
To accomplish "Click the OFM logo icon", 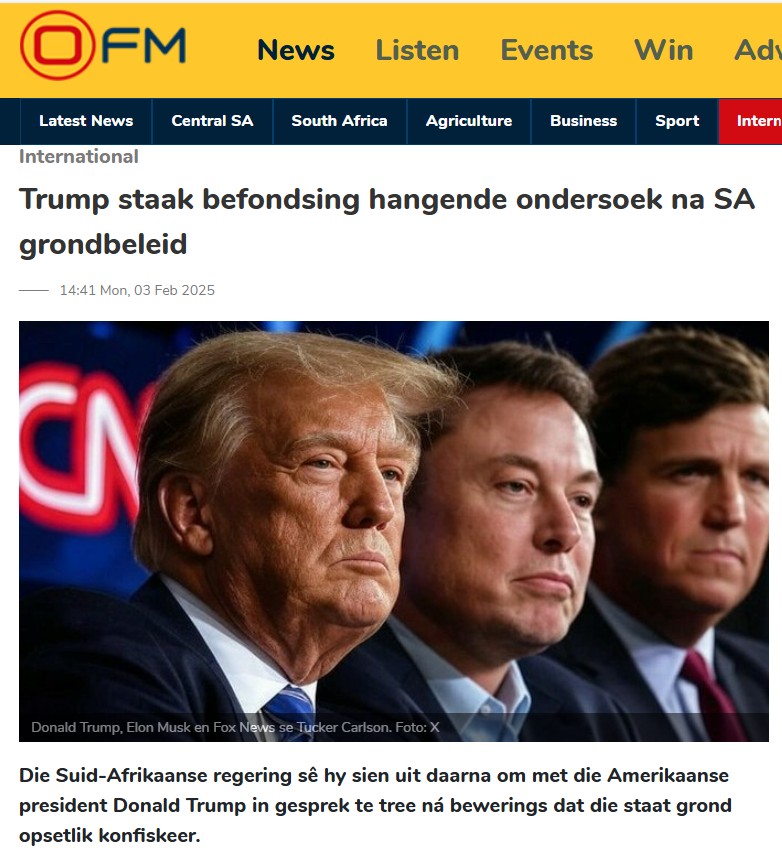I will point(102,46).
